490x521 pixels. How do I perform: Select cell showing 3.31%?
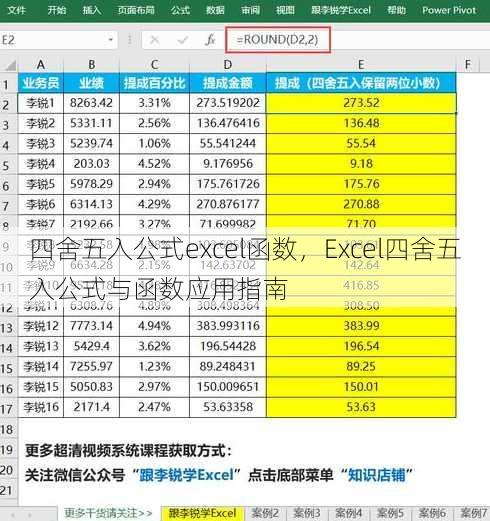point(154,103)
